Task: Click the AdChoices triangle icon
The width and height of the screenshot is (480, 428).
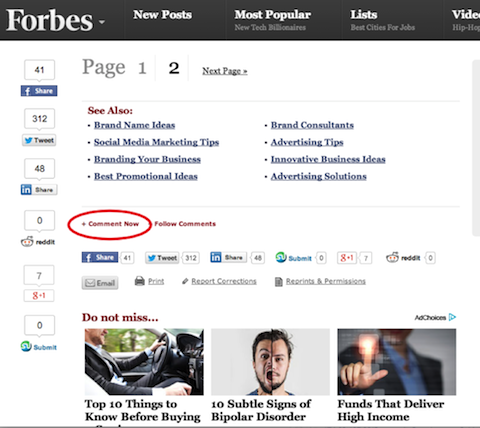Action: (452, 317)
